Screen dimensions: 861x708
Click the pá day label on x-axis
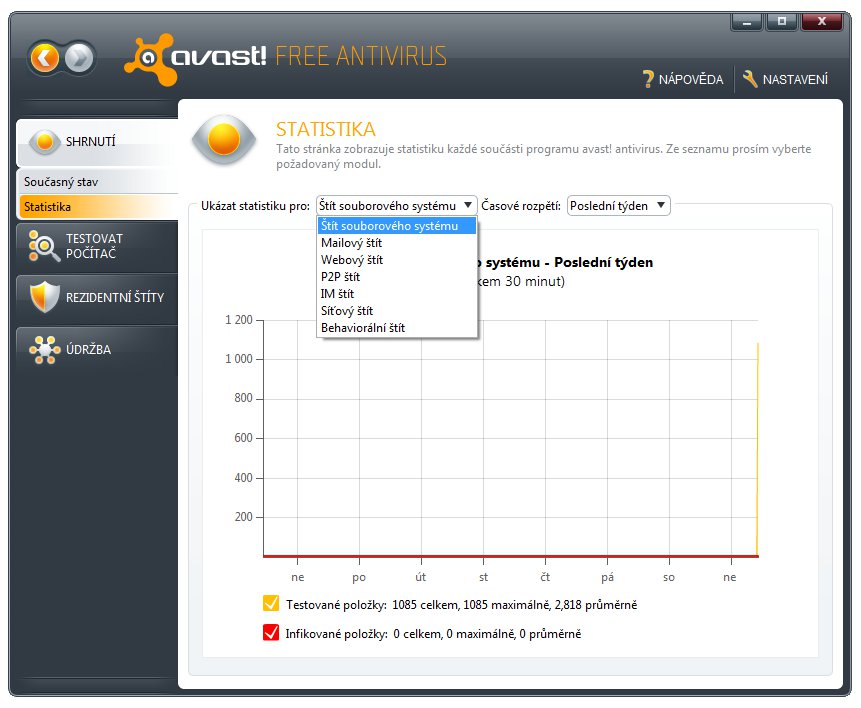click(607, 577)
